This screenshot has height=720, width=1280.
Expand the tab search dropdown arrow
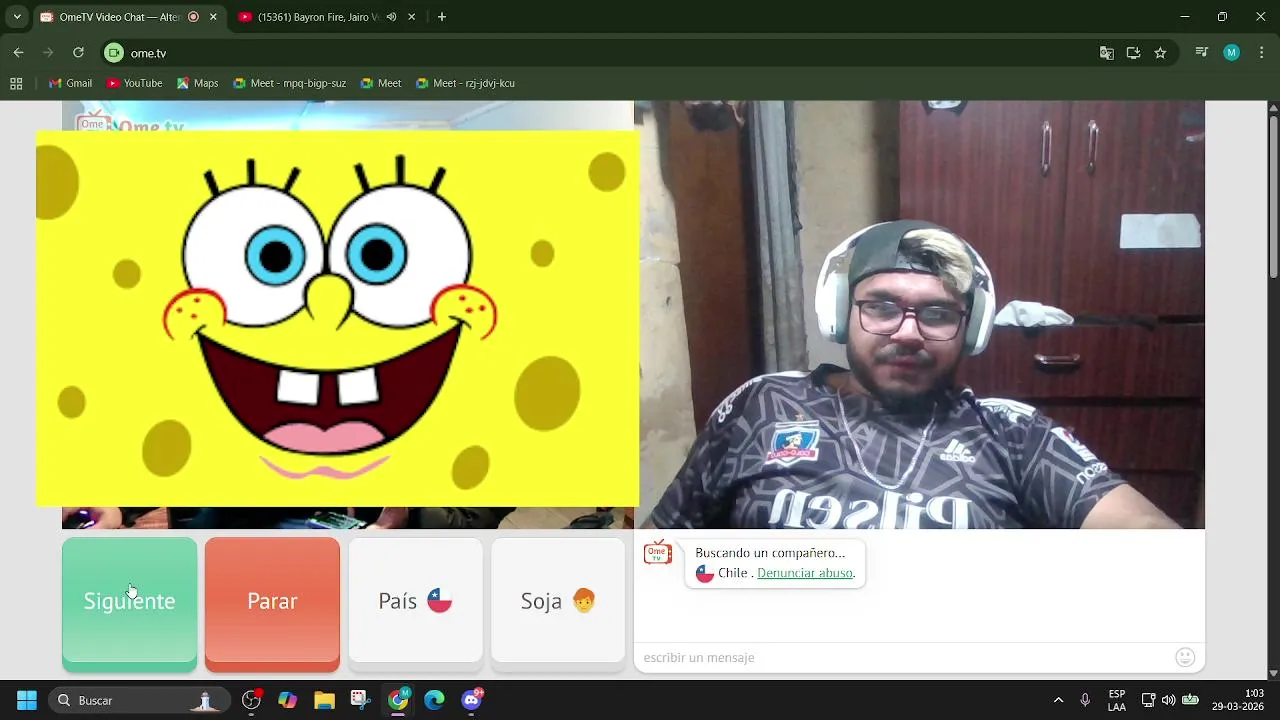tap(17, 17)
